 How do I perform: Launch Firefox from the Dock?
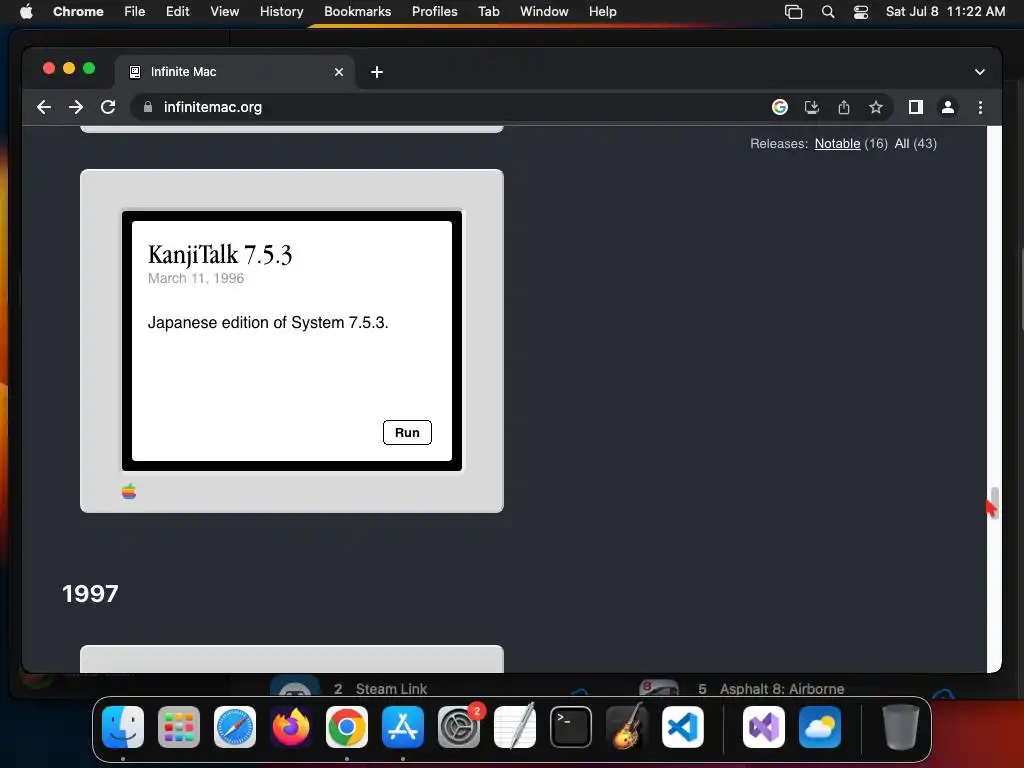tap(291, 727)
